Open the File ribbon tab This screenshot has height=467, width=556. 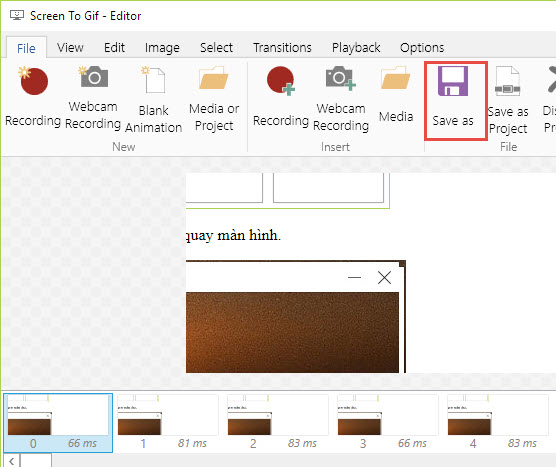(26, 48)
